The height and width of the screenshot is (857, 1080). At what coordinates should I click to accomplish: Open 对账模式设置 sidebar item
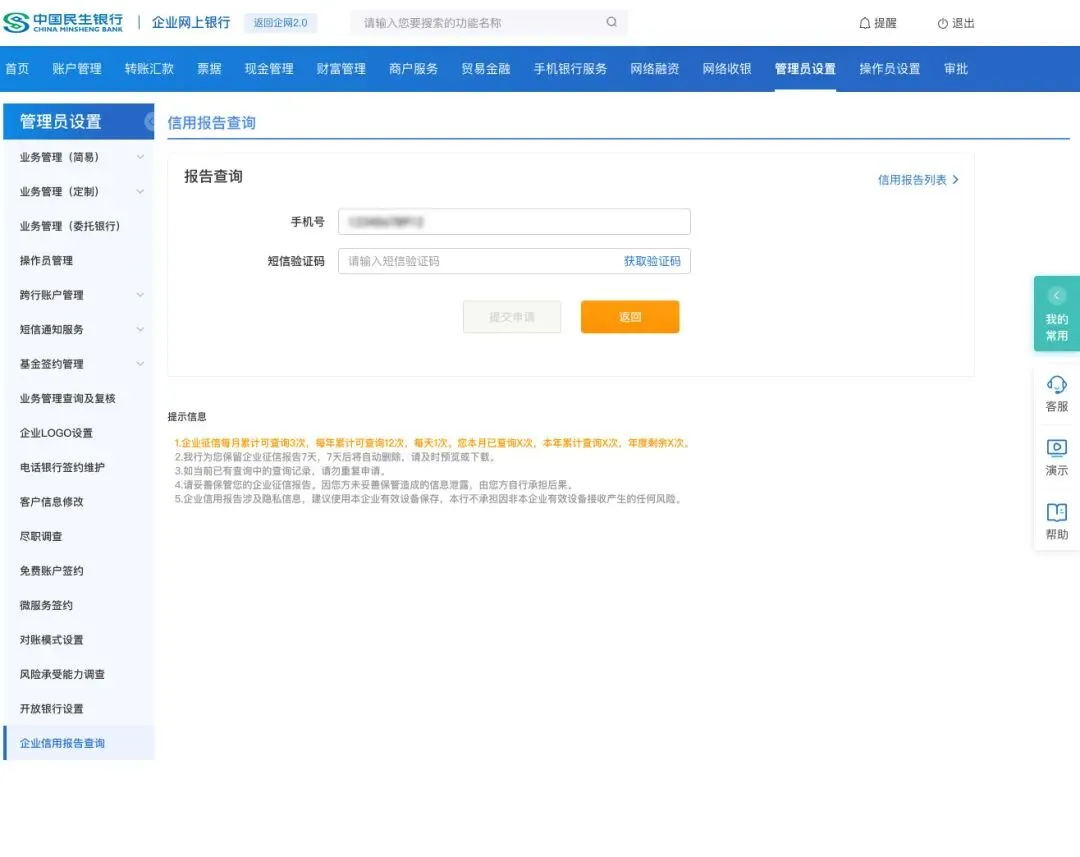[x=79, y=639]
